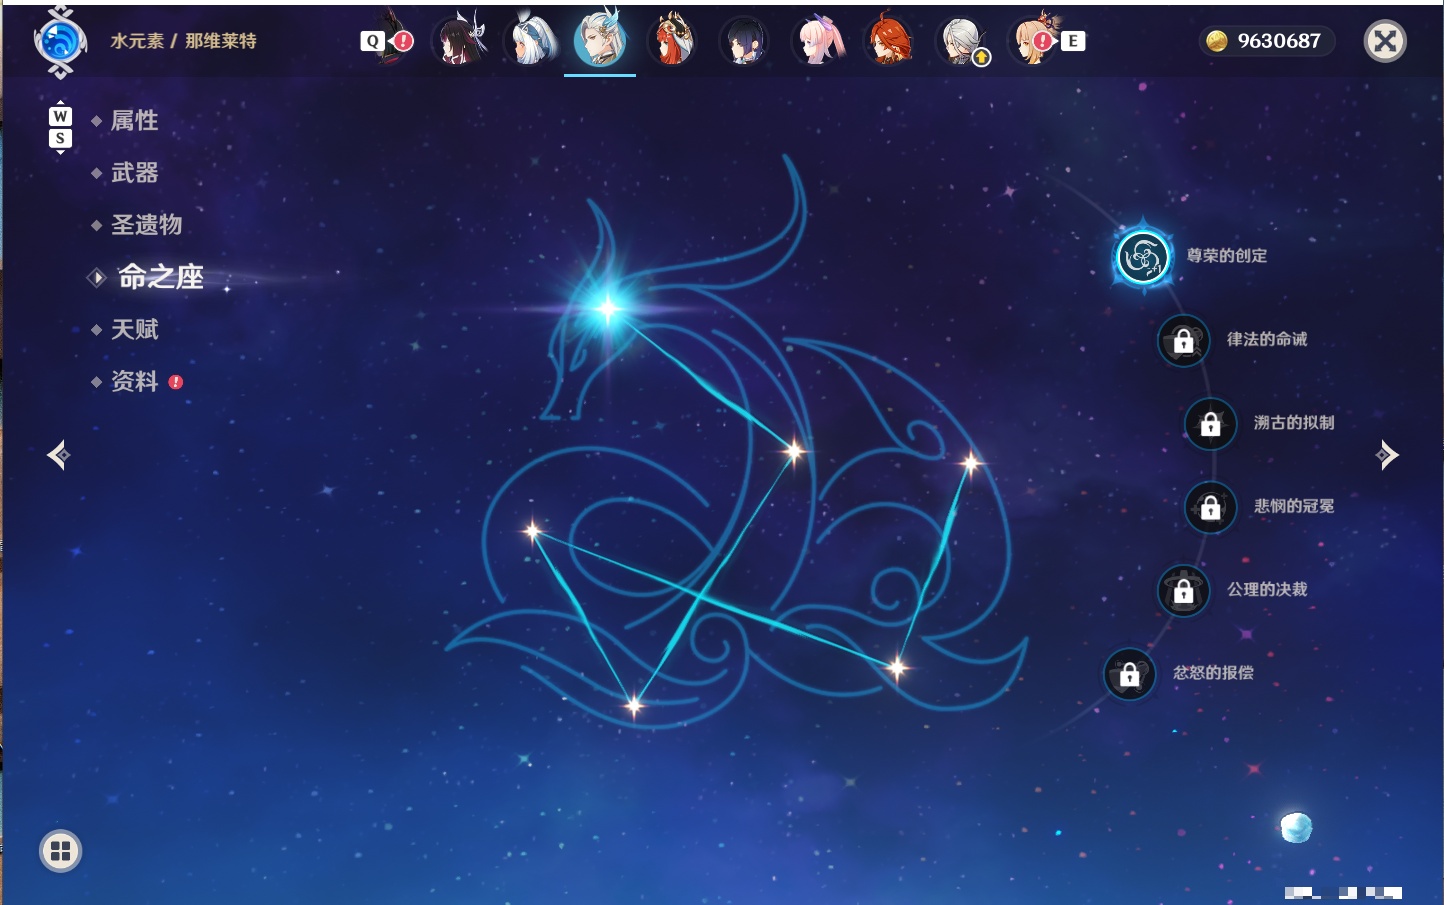1444x905 pixels.
Task: Open the unlocked 尊荣的创定 constellation node
Action: pyautogui.click(x=1142, y=257)
